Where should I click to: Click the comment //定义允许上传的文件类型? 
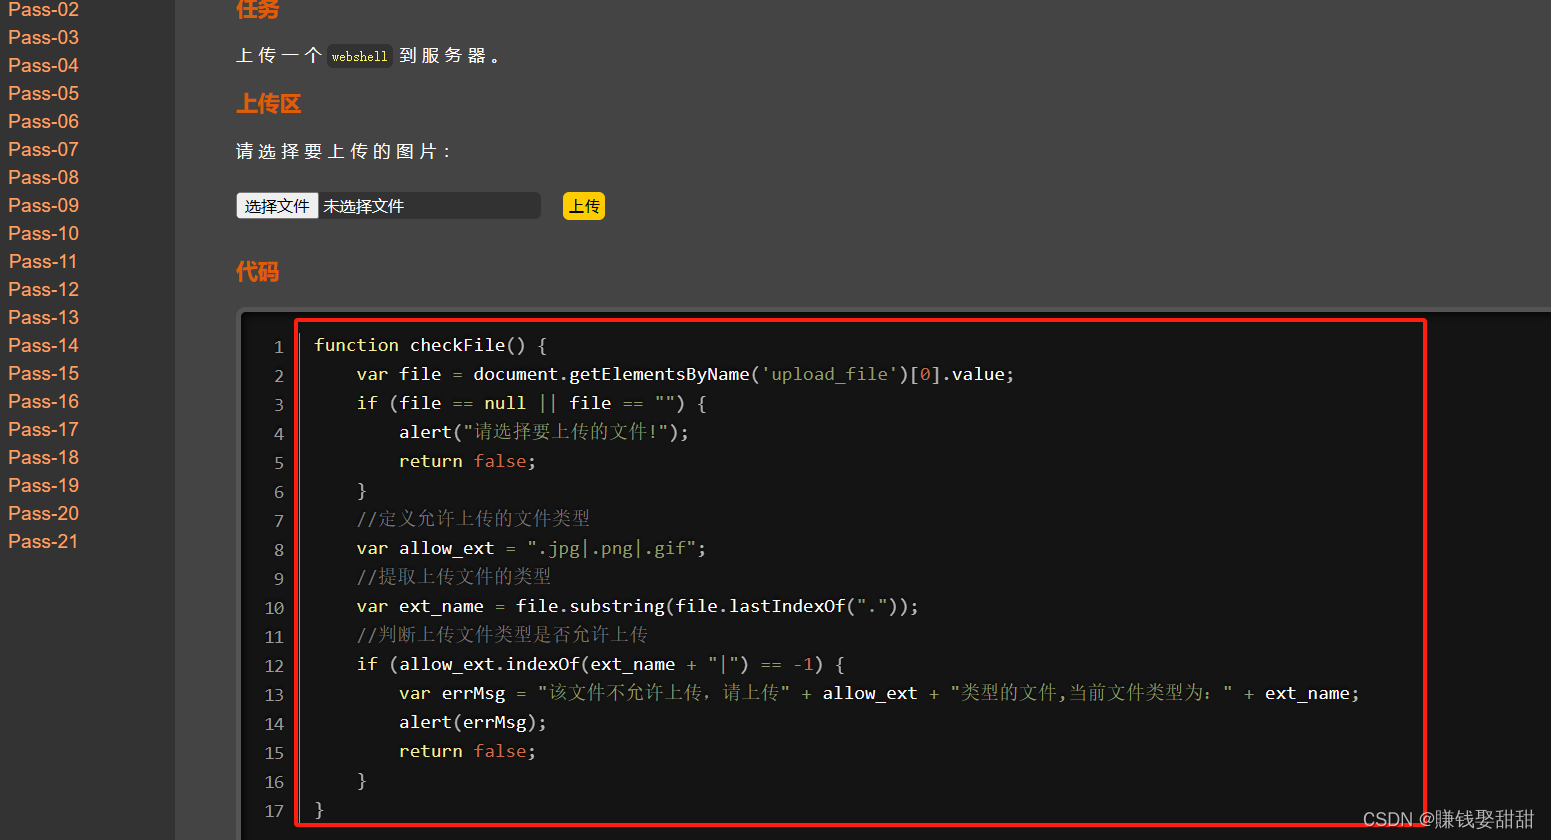coord(473,519)
